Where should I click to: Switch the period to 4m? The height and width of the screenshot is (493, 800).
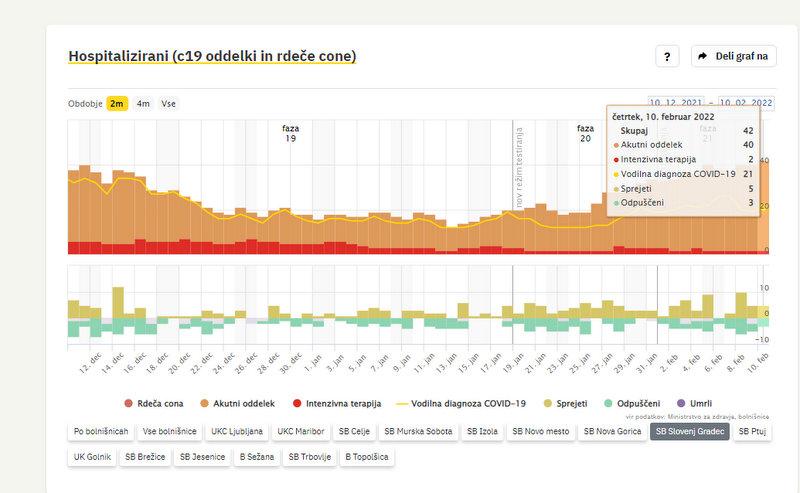coord(144,103)
